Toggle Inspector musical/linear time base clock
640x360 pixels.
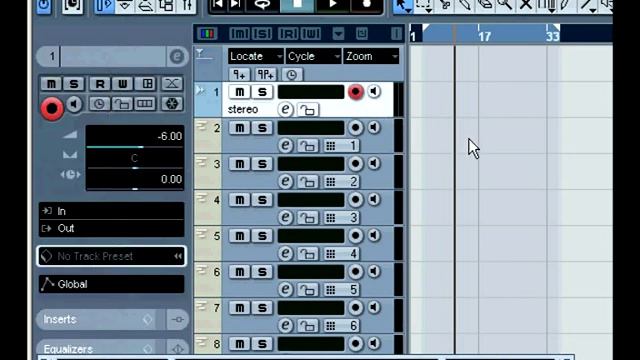point(99,103)
